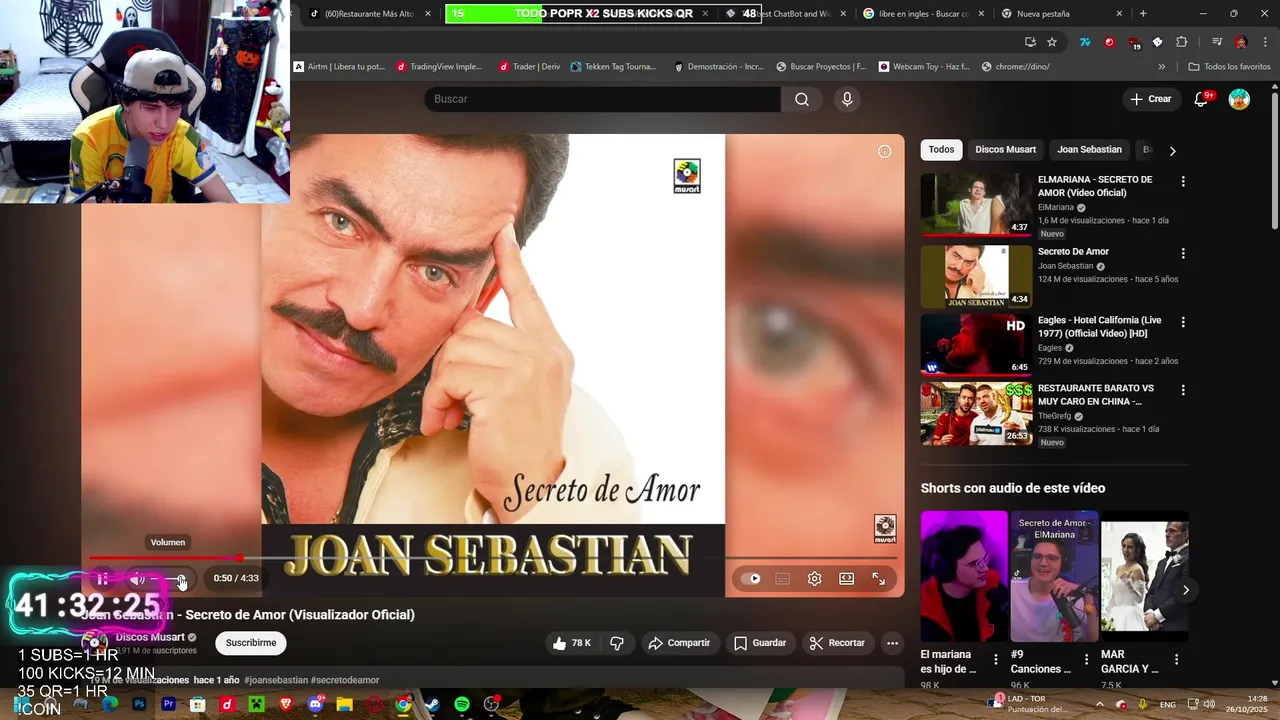This screenshot has height=720, width=1280.
Task: Open the Discos Musart channel link
Action: (x=150, y=637)
